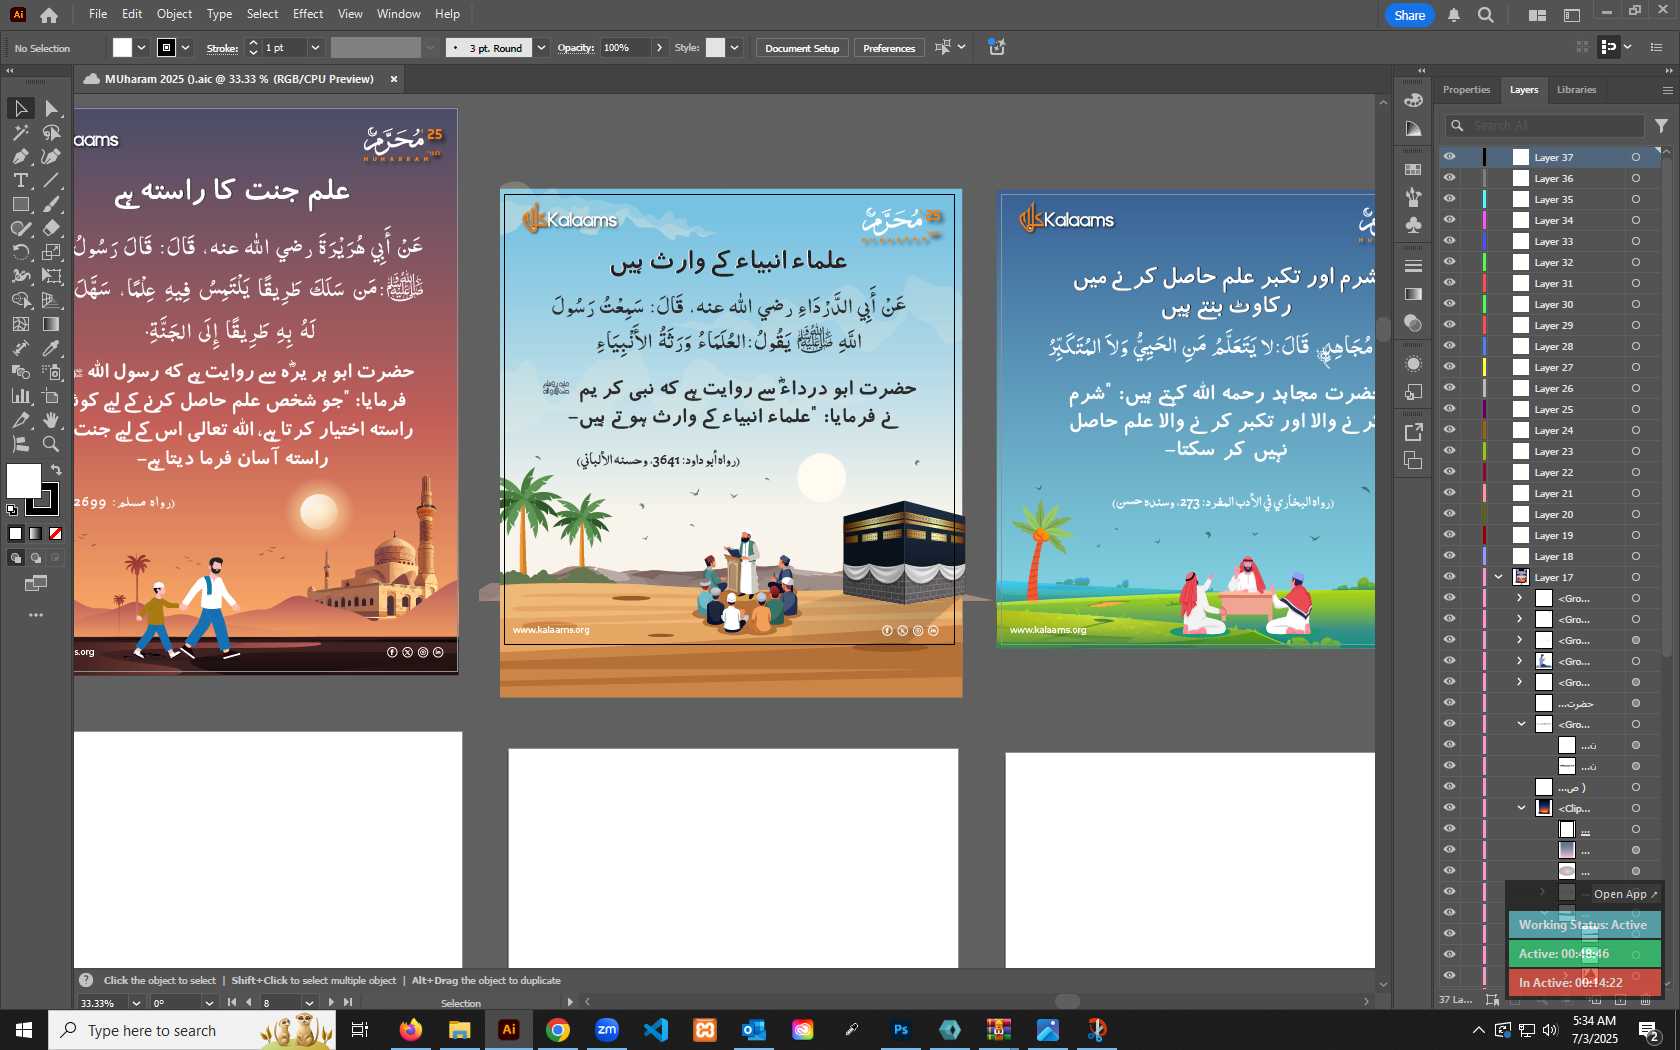Click Open App in timer widget
The height and width of the screenshot is (1050, 1680).
point(1625,894)
